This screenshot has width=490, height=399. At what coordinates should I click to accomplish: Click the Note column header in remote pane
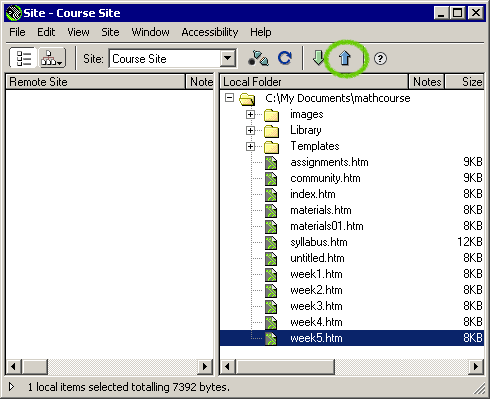[x=200, y=82]
